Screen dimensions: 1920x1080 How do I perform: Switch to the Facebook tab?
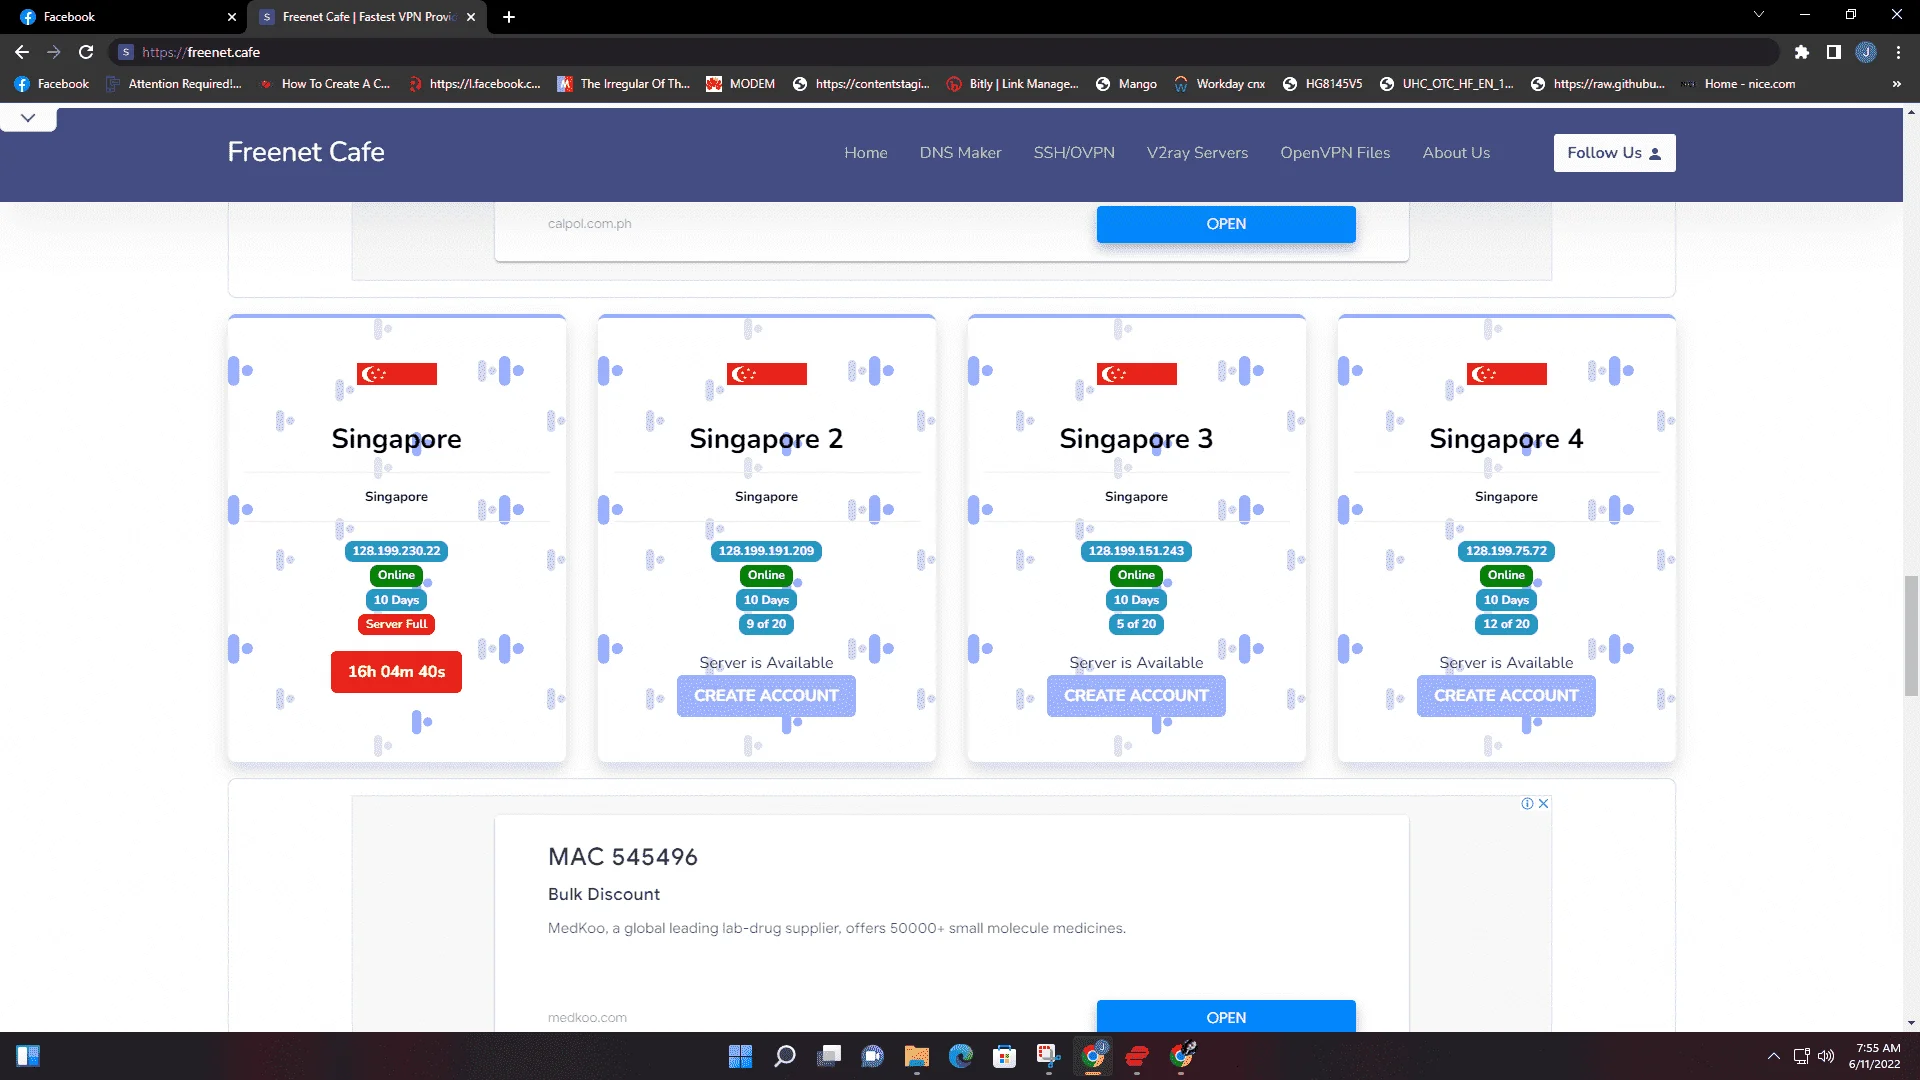tap(125, 17)
